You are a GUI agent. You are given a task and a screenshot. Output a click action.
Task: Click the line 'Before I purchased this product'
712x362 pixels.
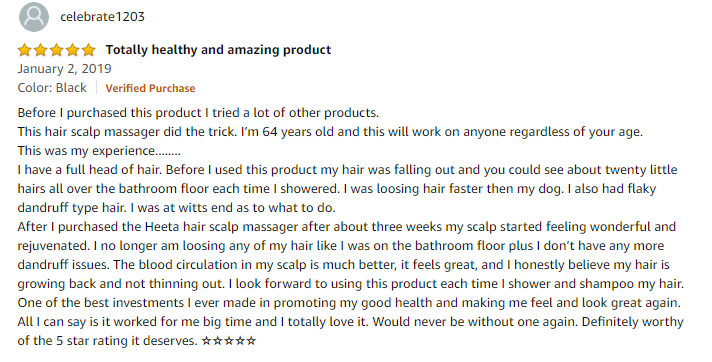198,113
